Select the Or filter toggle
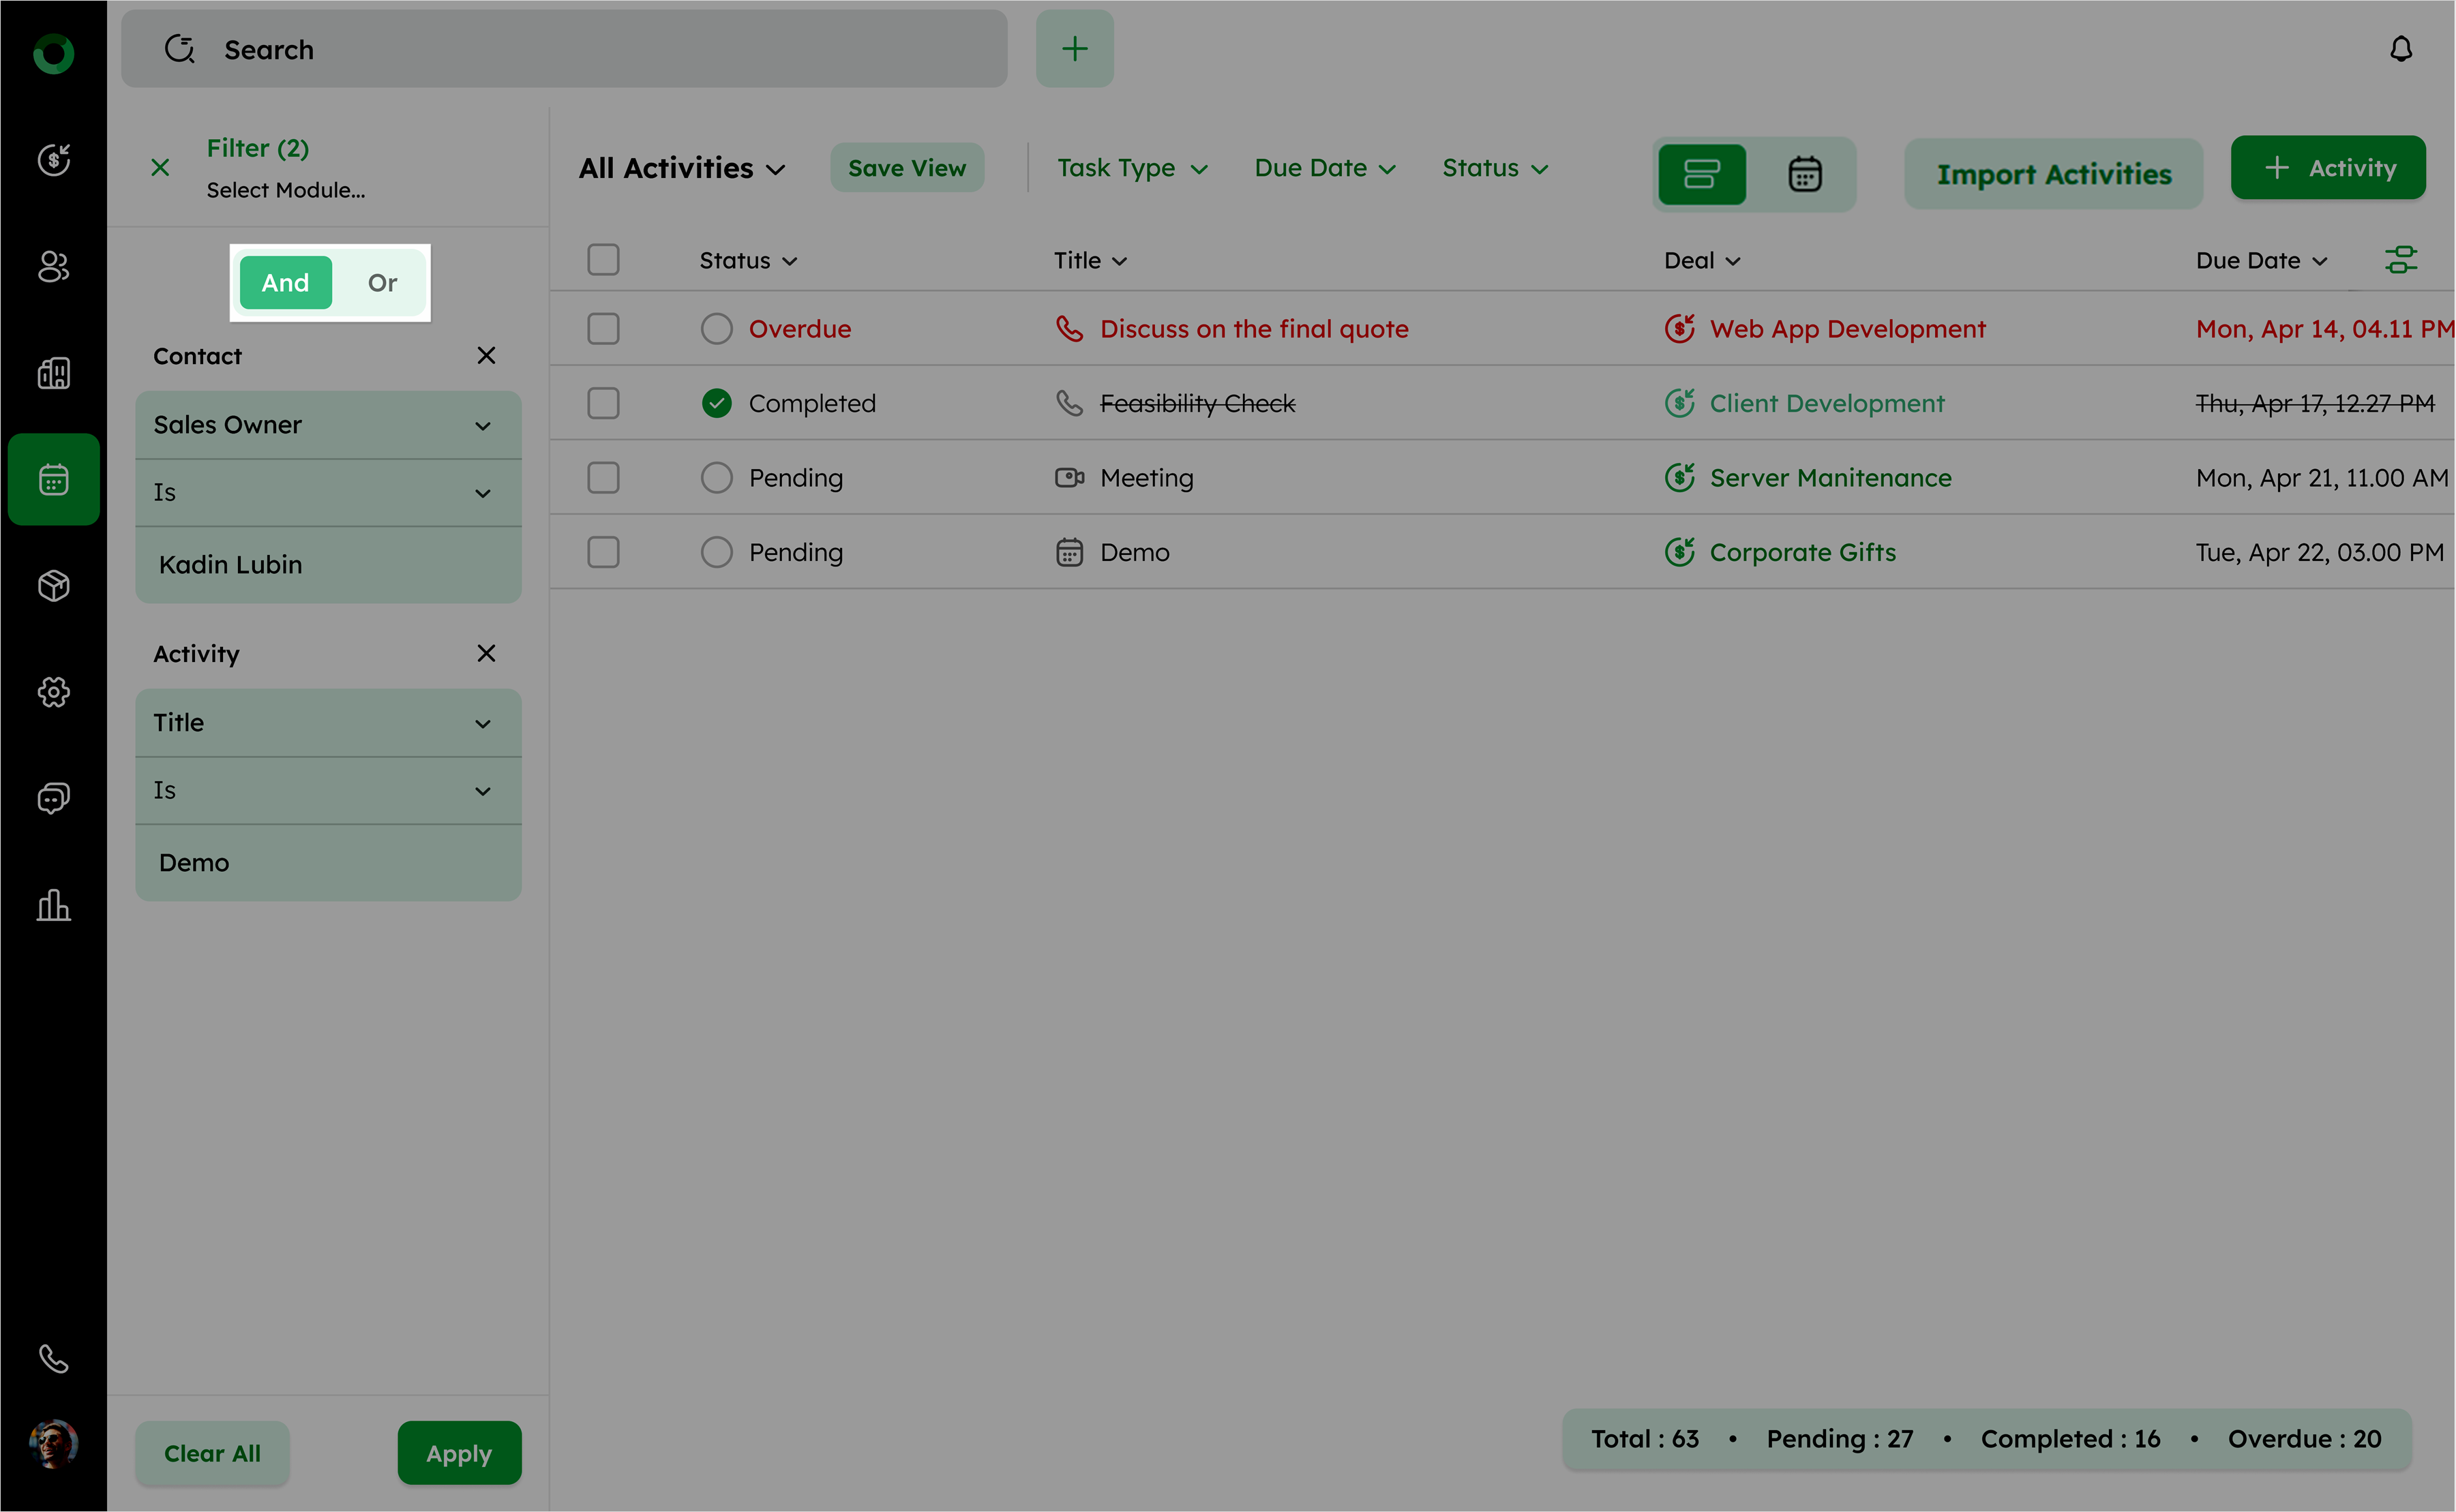This screenshot has height=1512, width=2456. (x=382, y=283)
